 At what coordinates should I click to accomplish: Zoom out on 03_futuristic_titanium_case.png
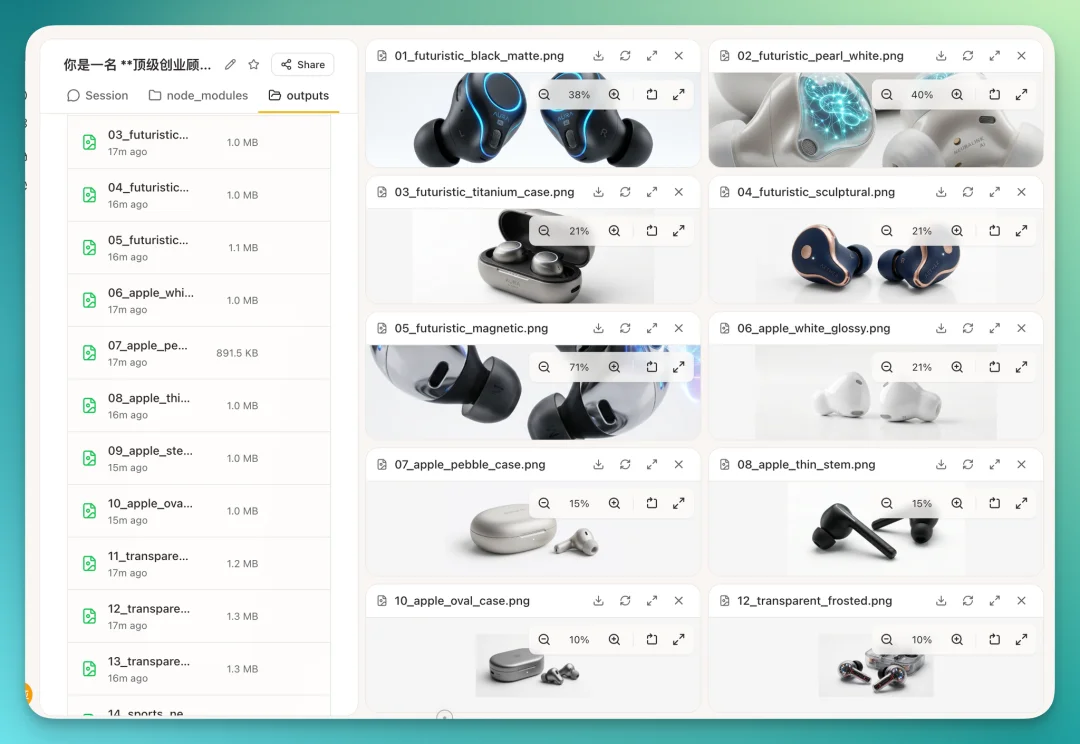544,230
